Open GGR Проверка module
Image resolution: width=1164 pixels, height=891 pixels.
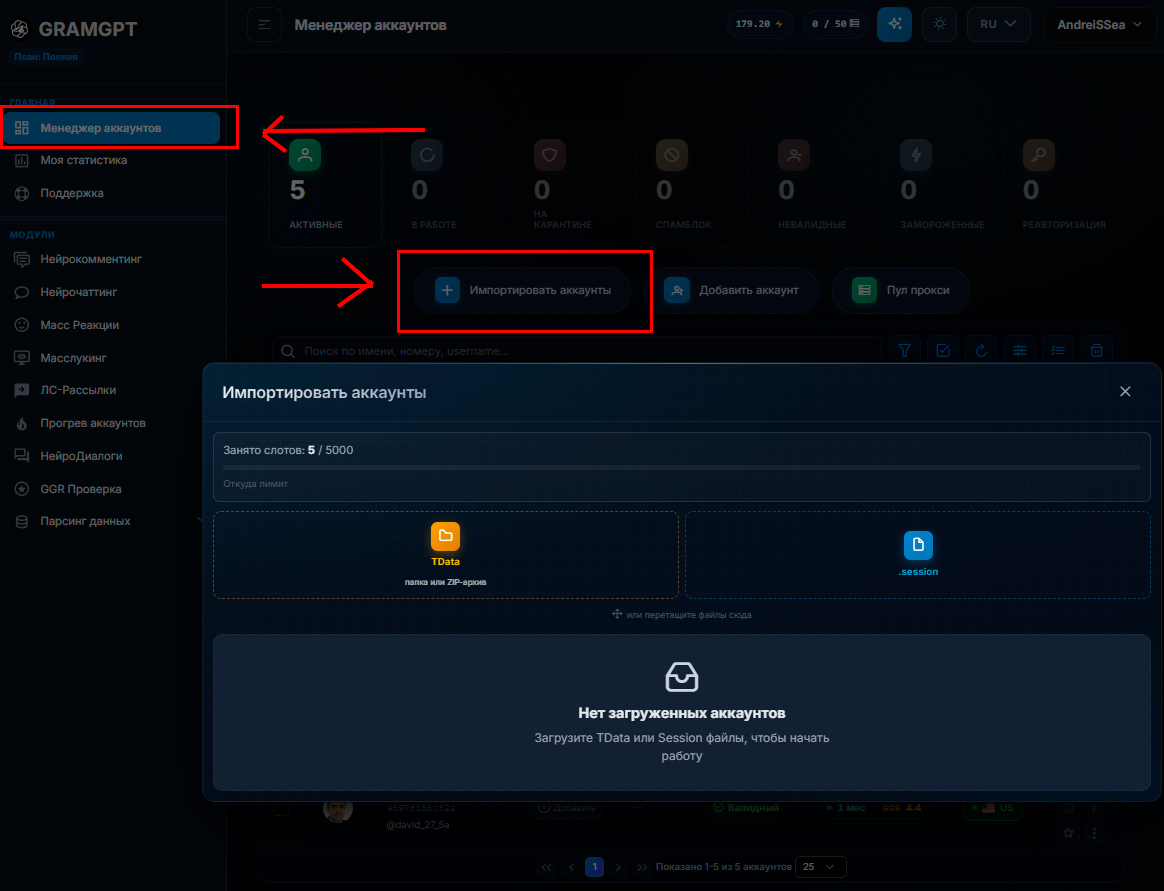(x=111, y=489)
